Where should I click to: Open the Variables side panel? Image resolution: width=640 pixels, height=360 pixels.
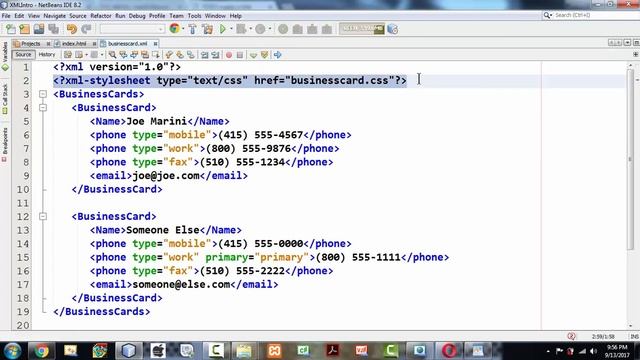point(5,56)
